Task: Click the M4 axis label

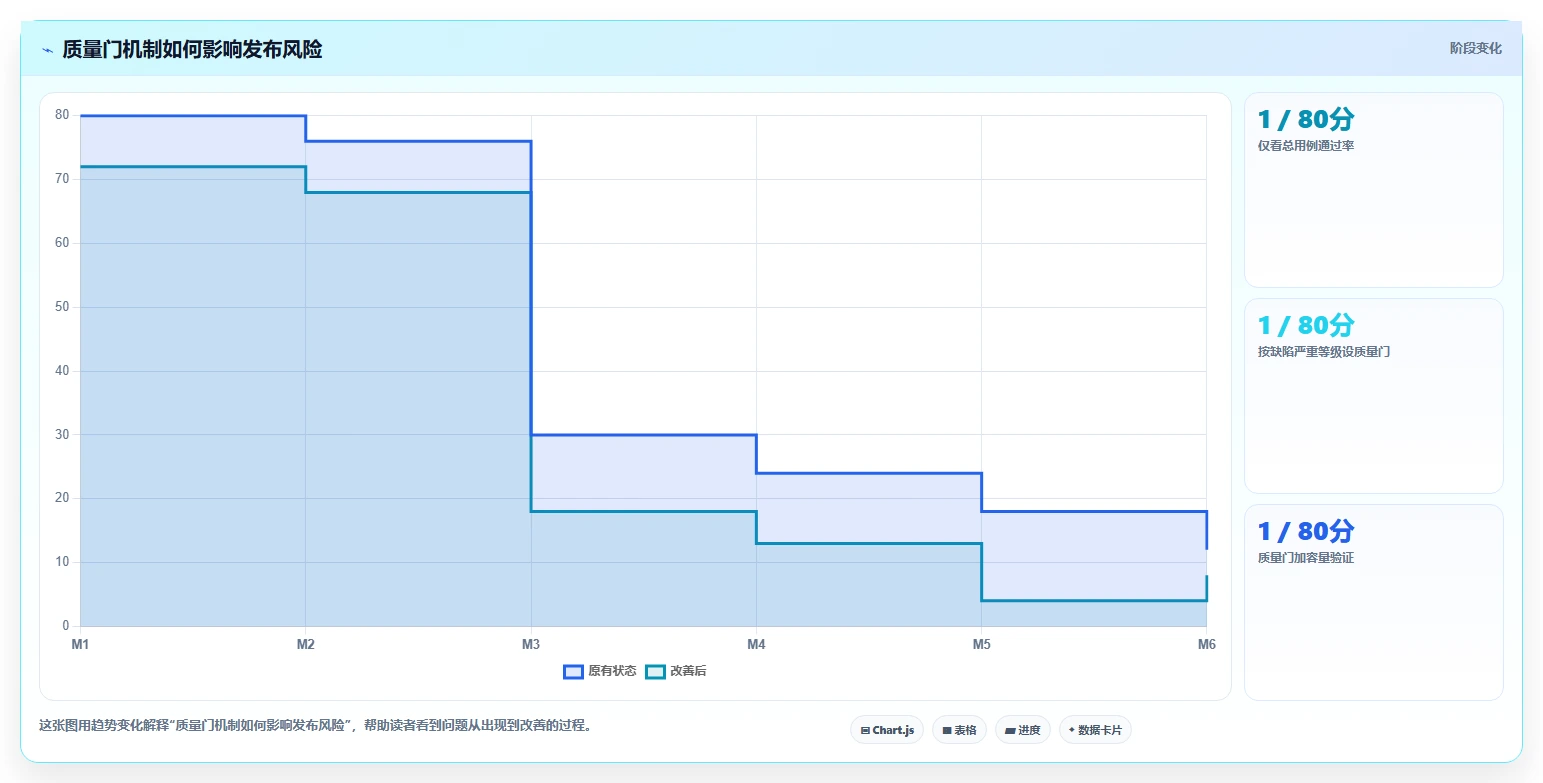Action: click(x=756, y=644)
